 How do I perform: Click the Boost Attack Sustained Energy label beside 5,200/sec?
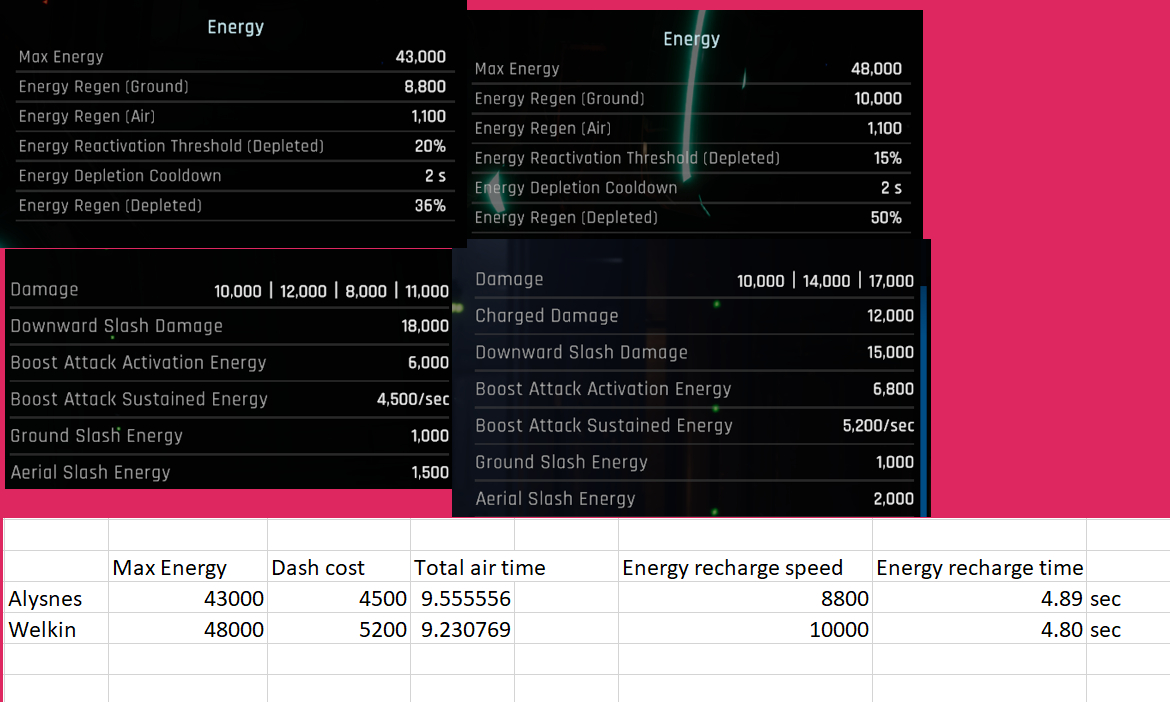[x=604, y=425]
